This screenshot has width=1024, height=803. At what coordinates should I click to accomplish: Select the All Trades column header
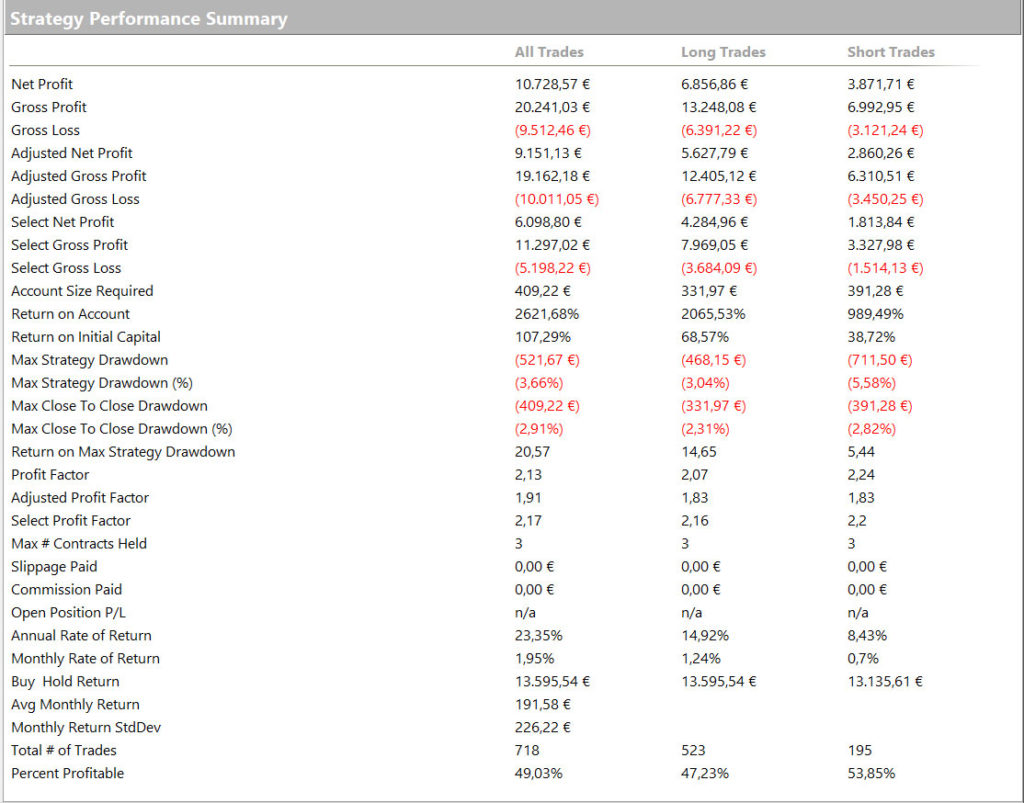click(549, 52)
